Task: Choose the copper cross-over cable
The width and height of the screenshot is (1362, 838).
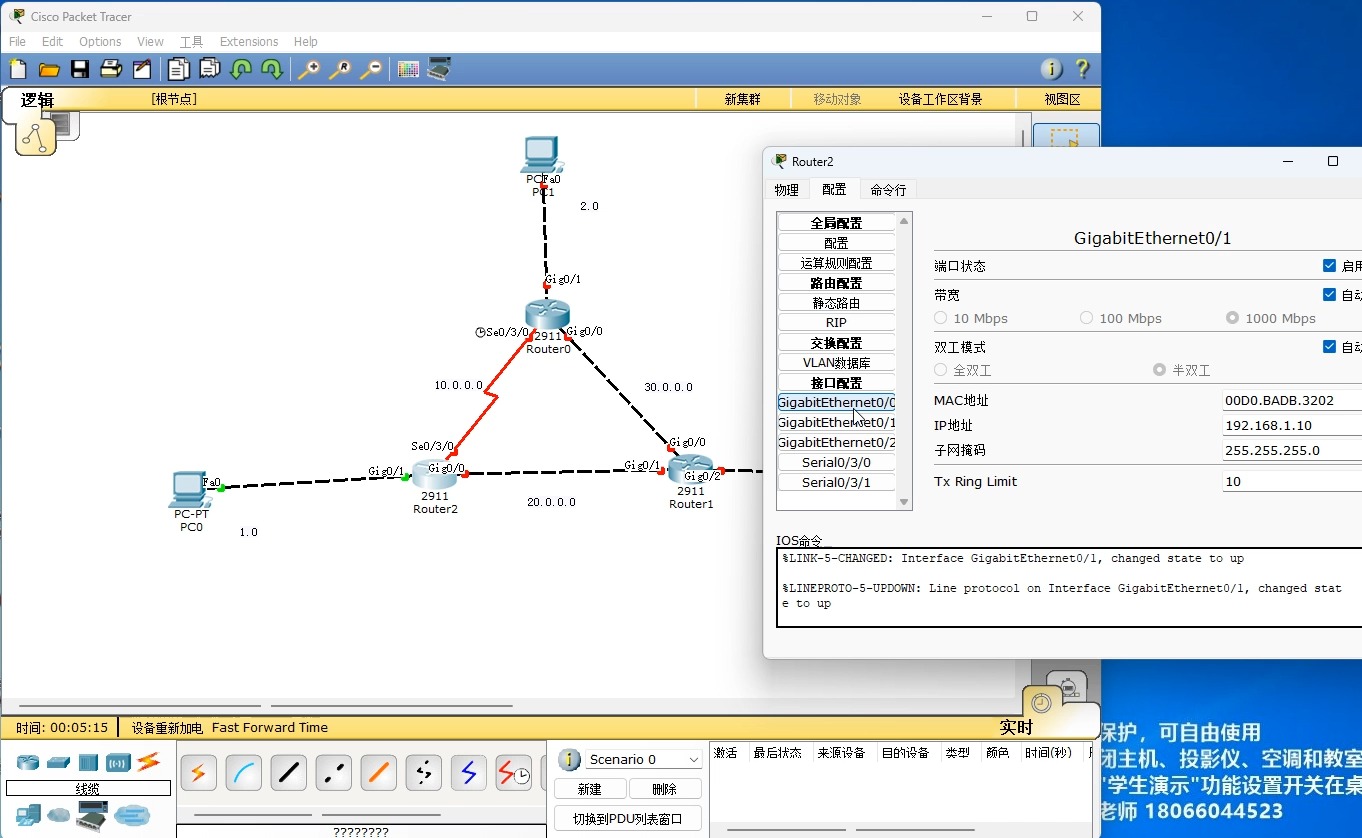Action: tap(334, 773)
